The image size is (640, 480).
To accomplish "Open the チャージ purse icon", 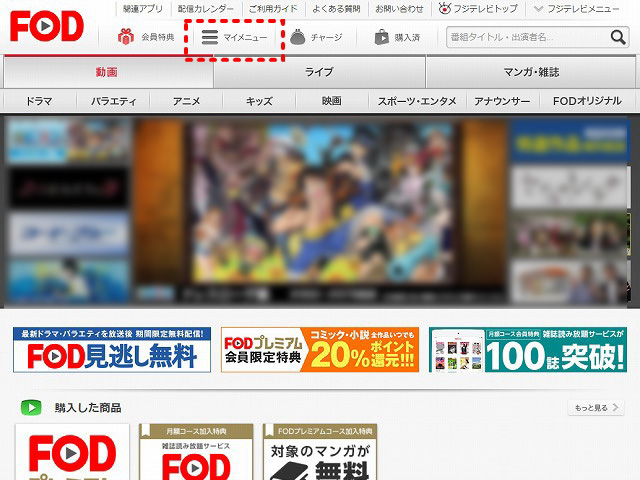I will coord(298,37).
